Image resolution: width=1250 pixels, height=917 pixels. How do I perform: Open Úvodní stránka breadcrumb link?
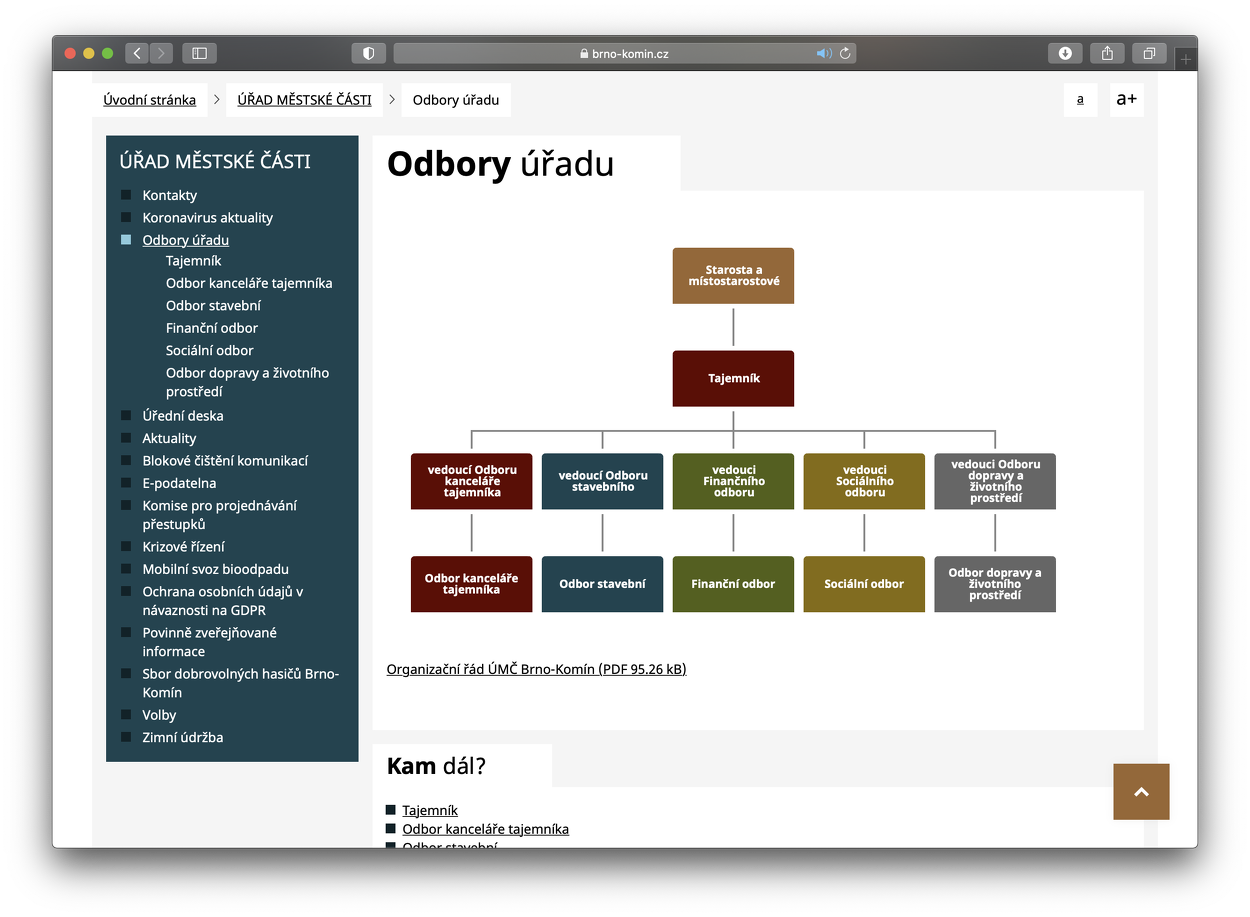coord(149,100)
